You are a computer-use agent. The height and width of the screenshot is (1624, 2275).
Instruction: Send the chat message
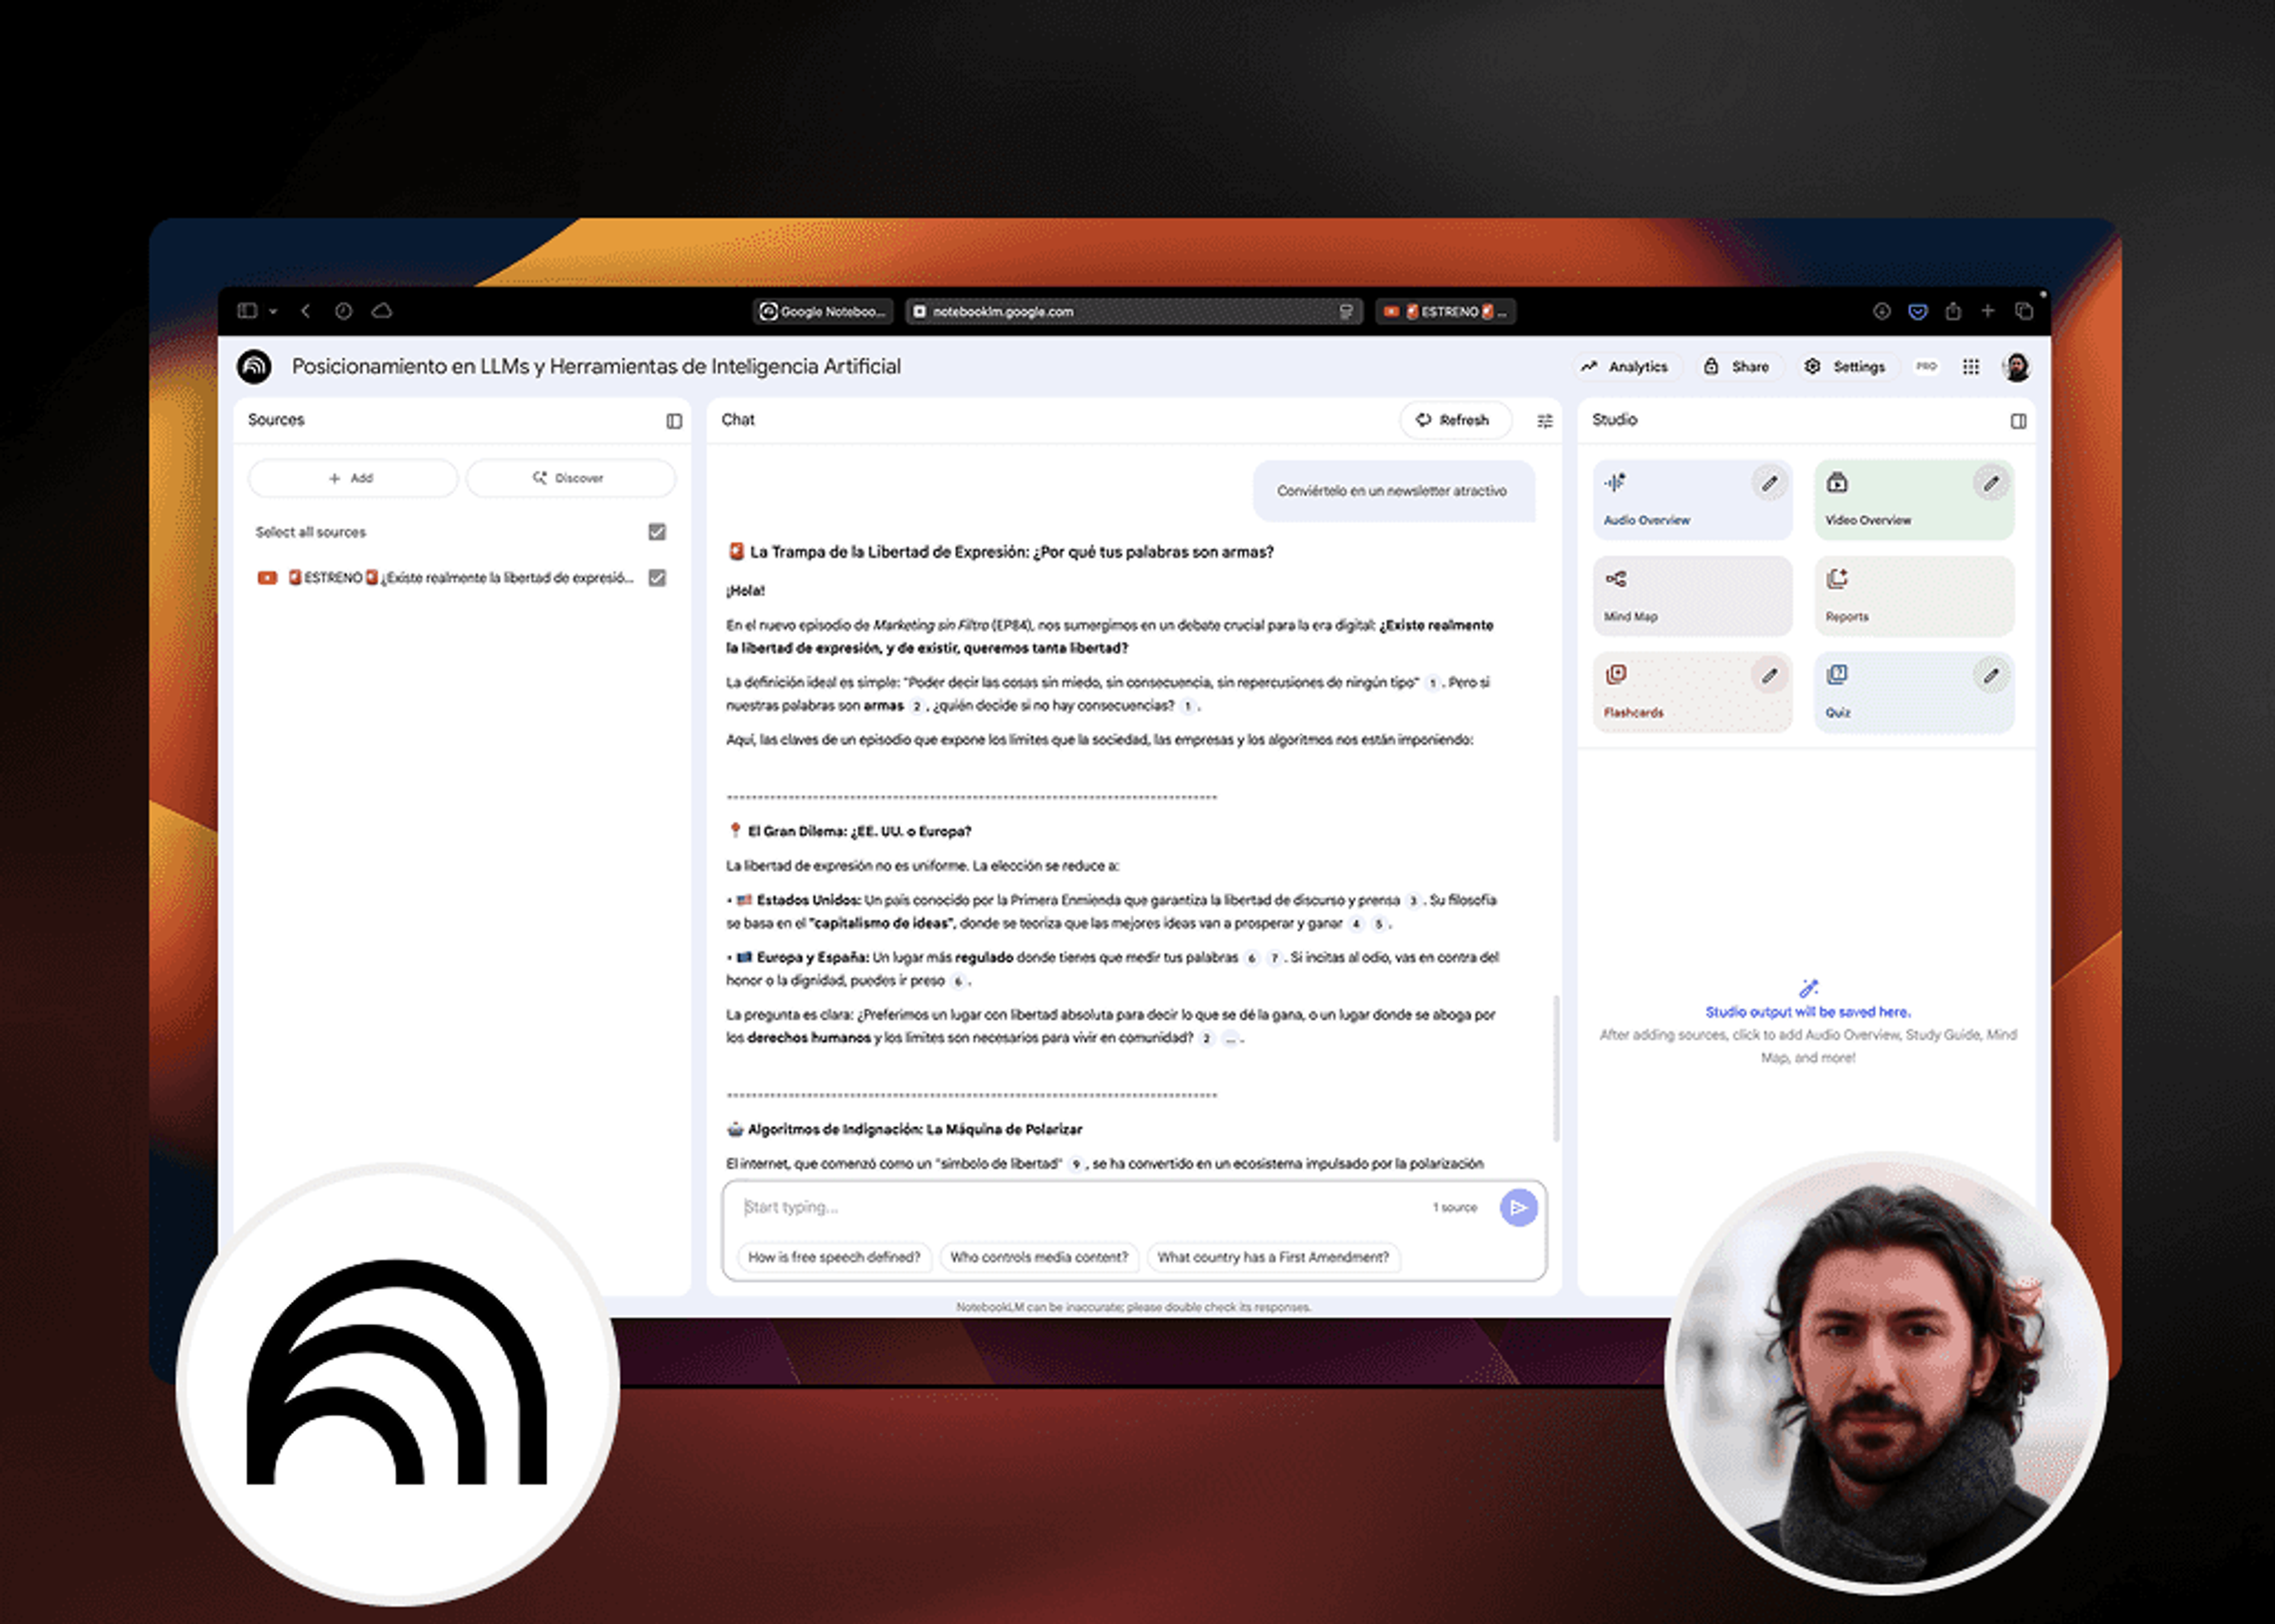1518,1208
